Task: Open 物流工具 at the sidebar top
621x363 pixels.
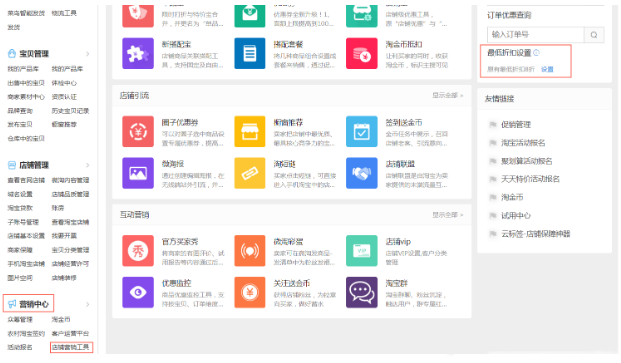Action: 64,13
